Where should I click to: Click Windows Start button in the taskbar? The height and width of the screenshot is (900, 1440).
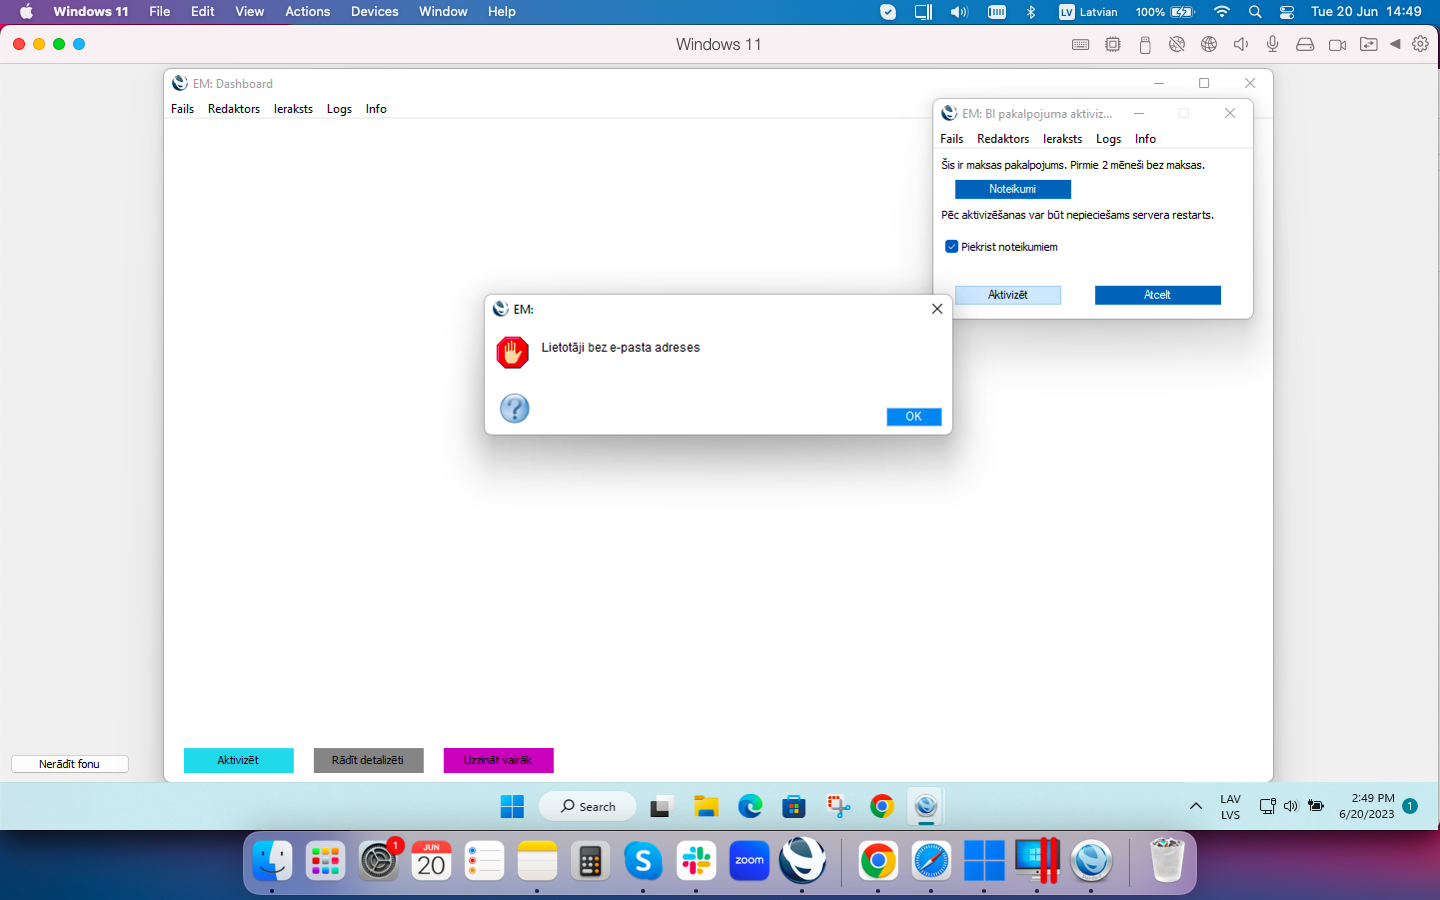512,806
